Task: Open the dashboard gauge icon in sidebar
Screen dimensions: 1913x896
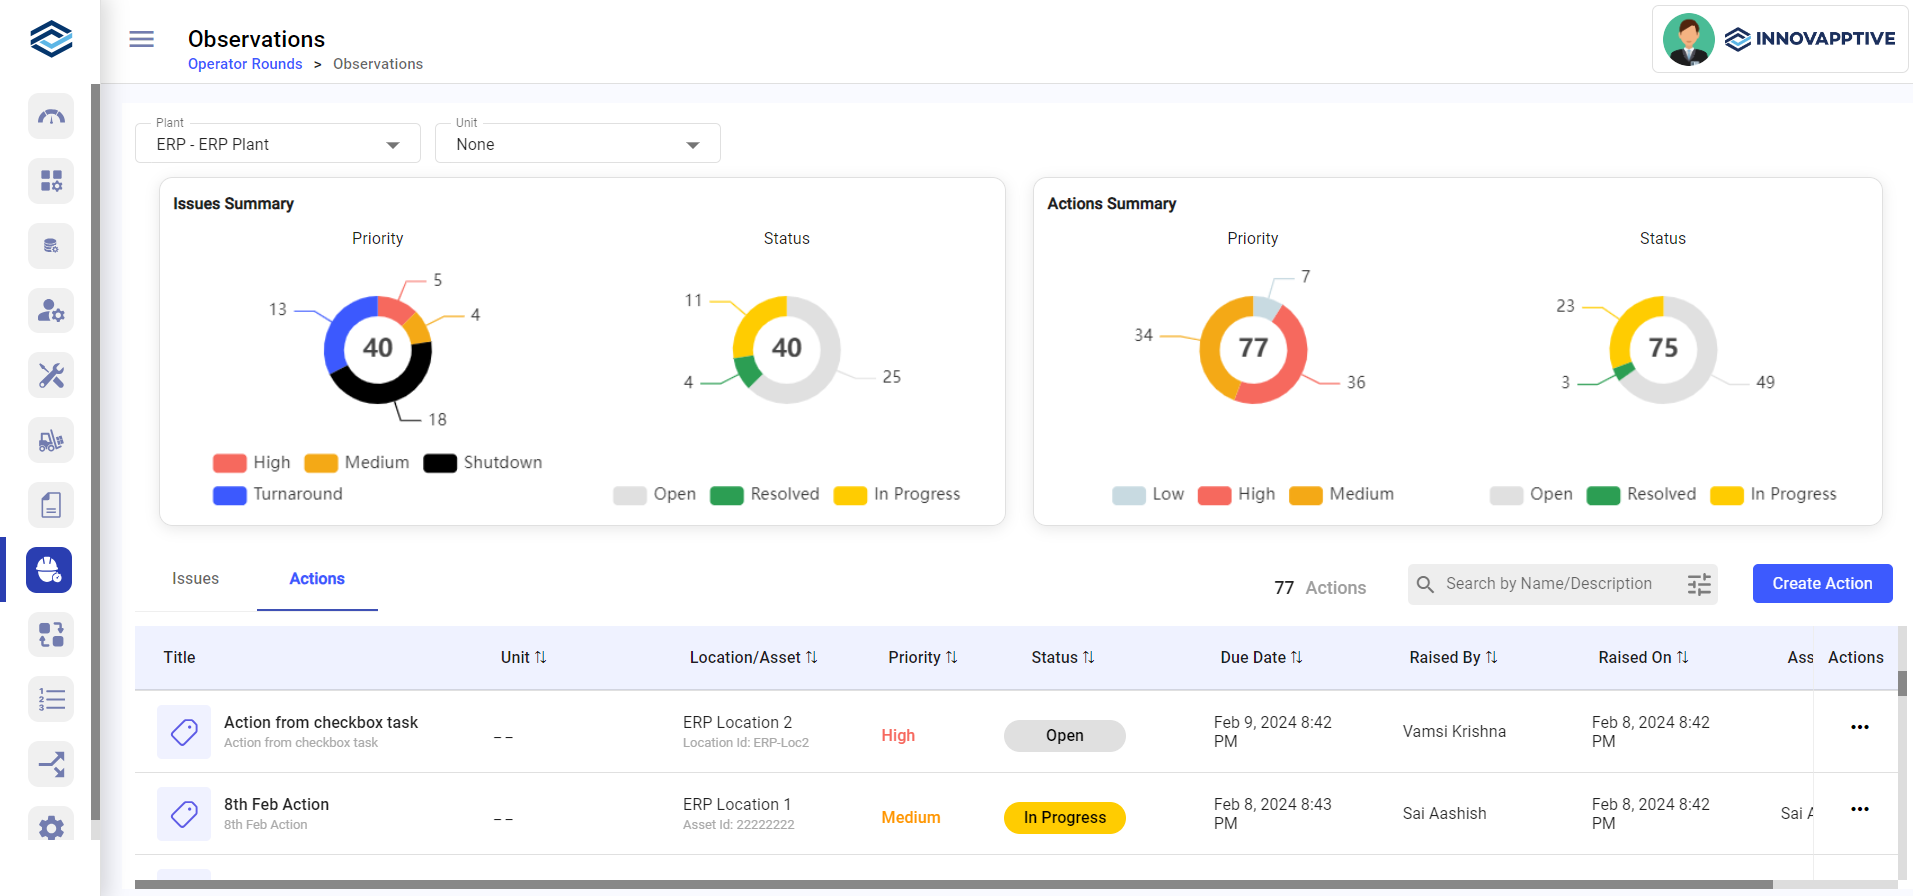Action: click(51, 117)
